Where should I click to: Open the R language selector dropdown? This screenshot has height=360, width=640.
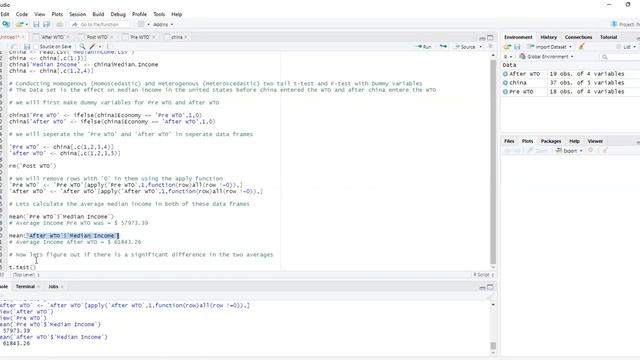508,57
